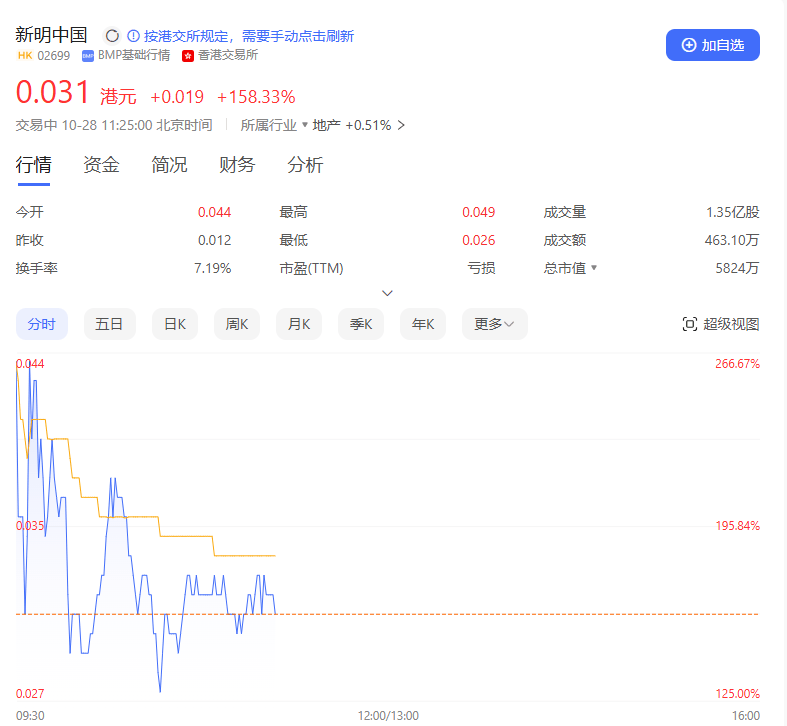
Task: Open the 总市值 dropdown arrow
Action: click(x=594, y=268)
